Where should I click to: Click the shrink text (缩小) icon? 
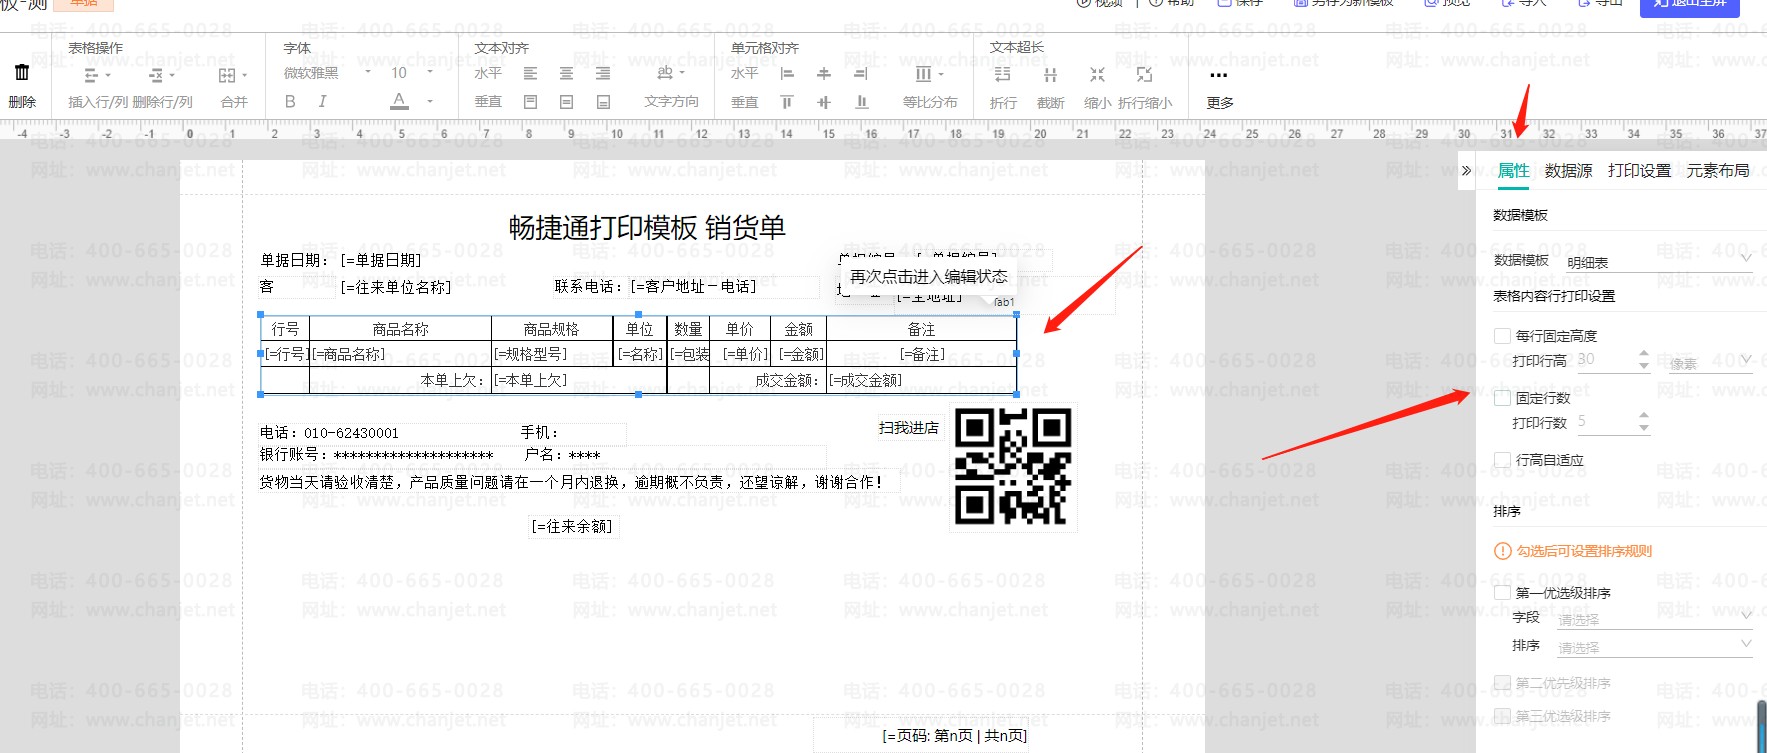(1097, 75)
